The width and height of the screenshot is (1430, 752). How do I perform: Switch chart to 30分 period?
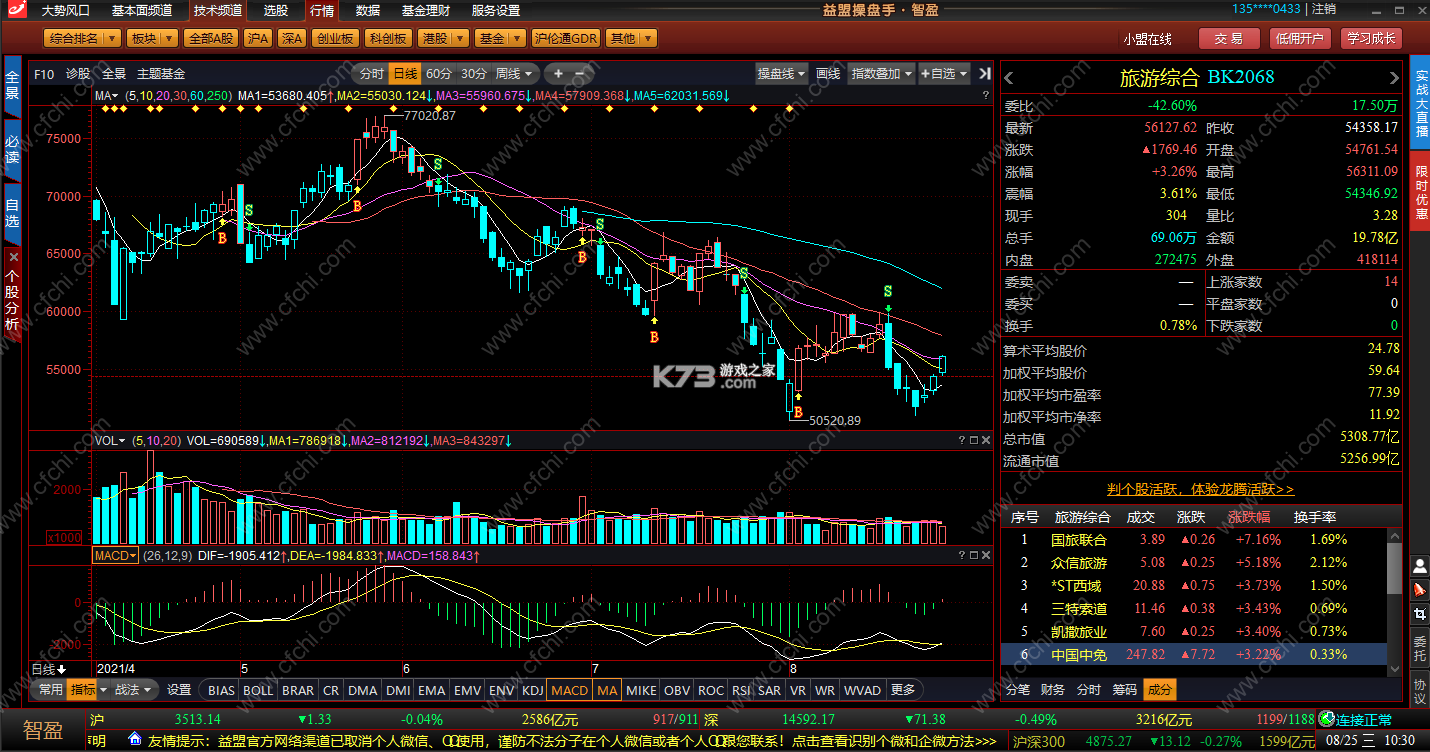coord(474,74)
